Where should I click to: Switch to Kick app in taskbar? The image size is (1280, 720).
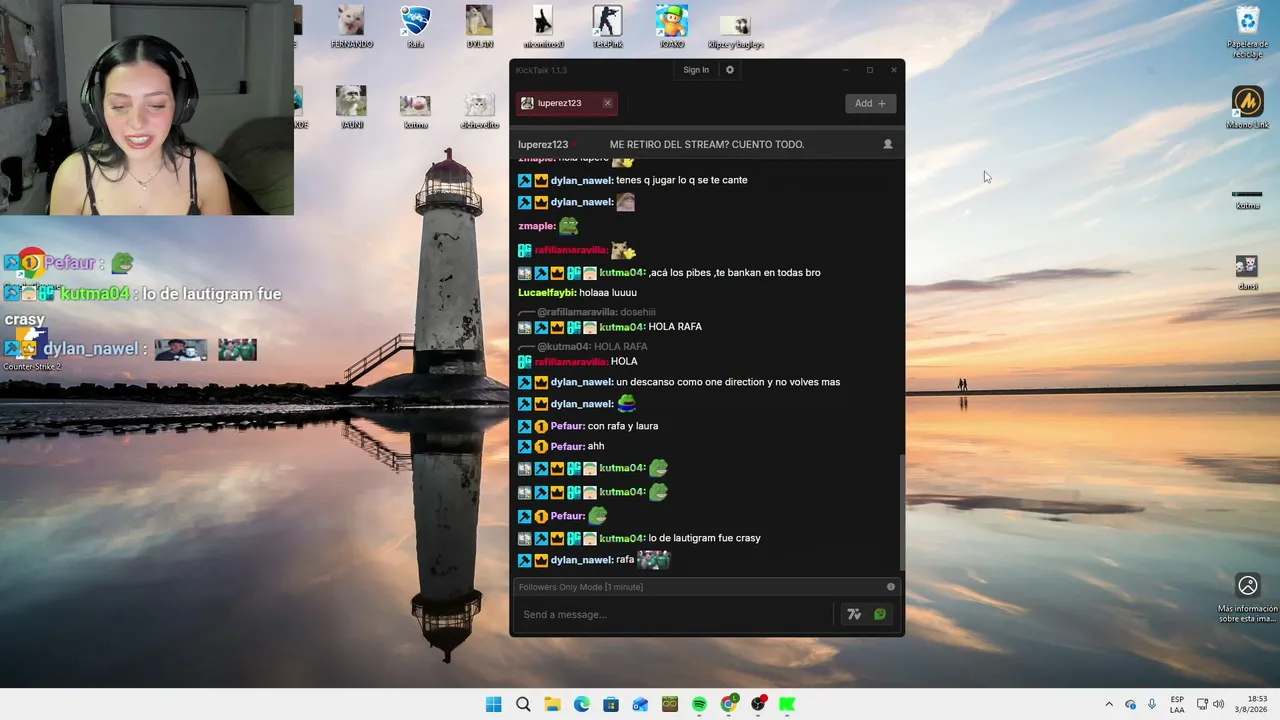(x=787, y=704)
